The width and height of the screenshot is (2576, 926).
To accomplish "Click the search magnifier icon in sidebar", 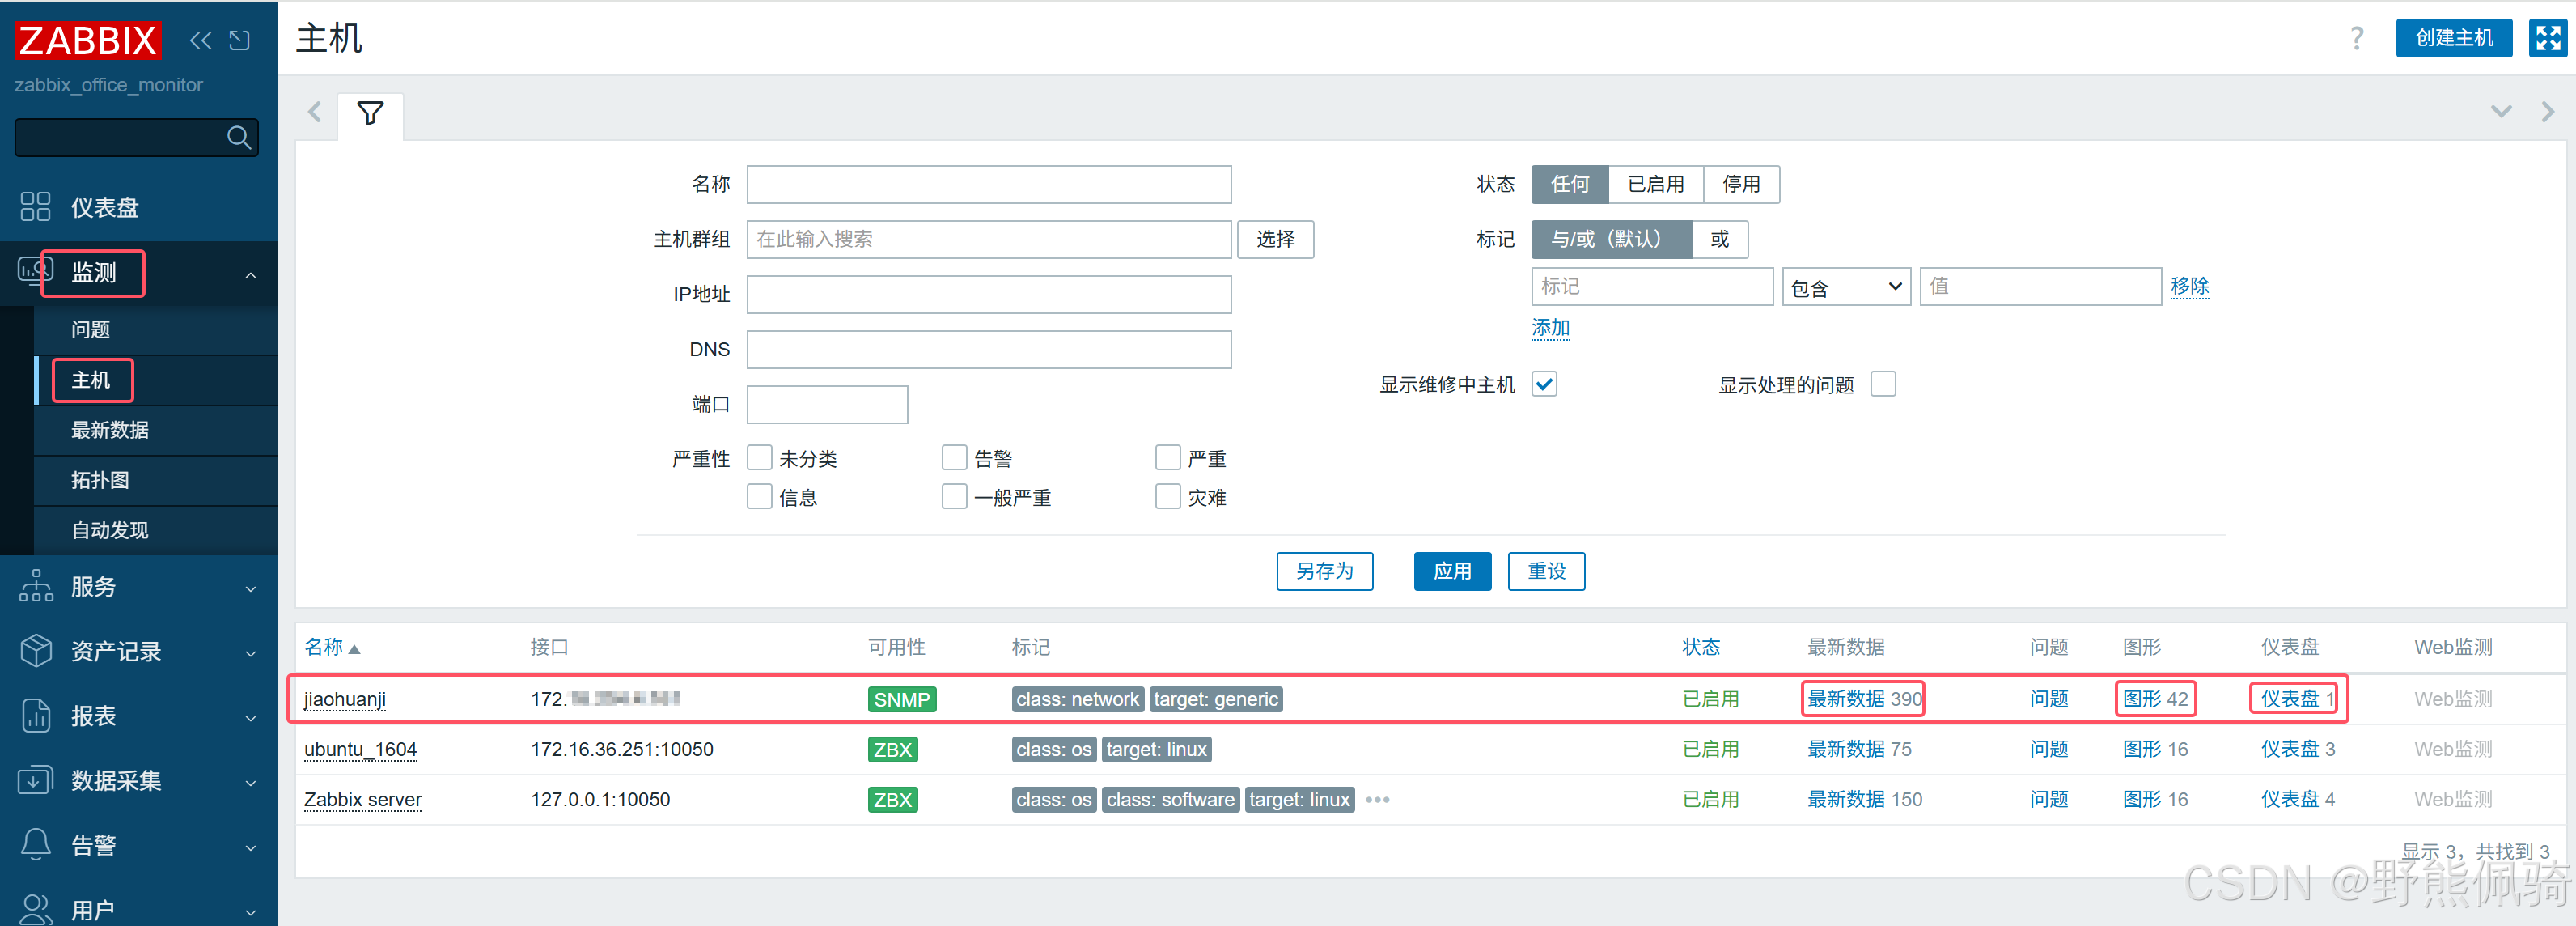I will pos(238,137).
